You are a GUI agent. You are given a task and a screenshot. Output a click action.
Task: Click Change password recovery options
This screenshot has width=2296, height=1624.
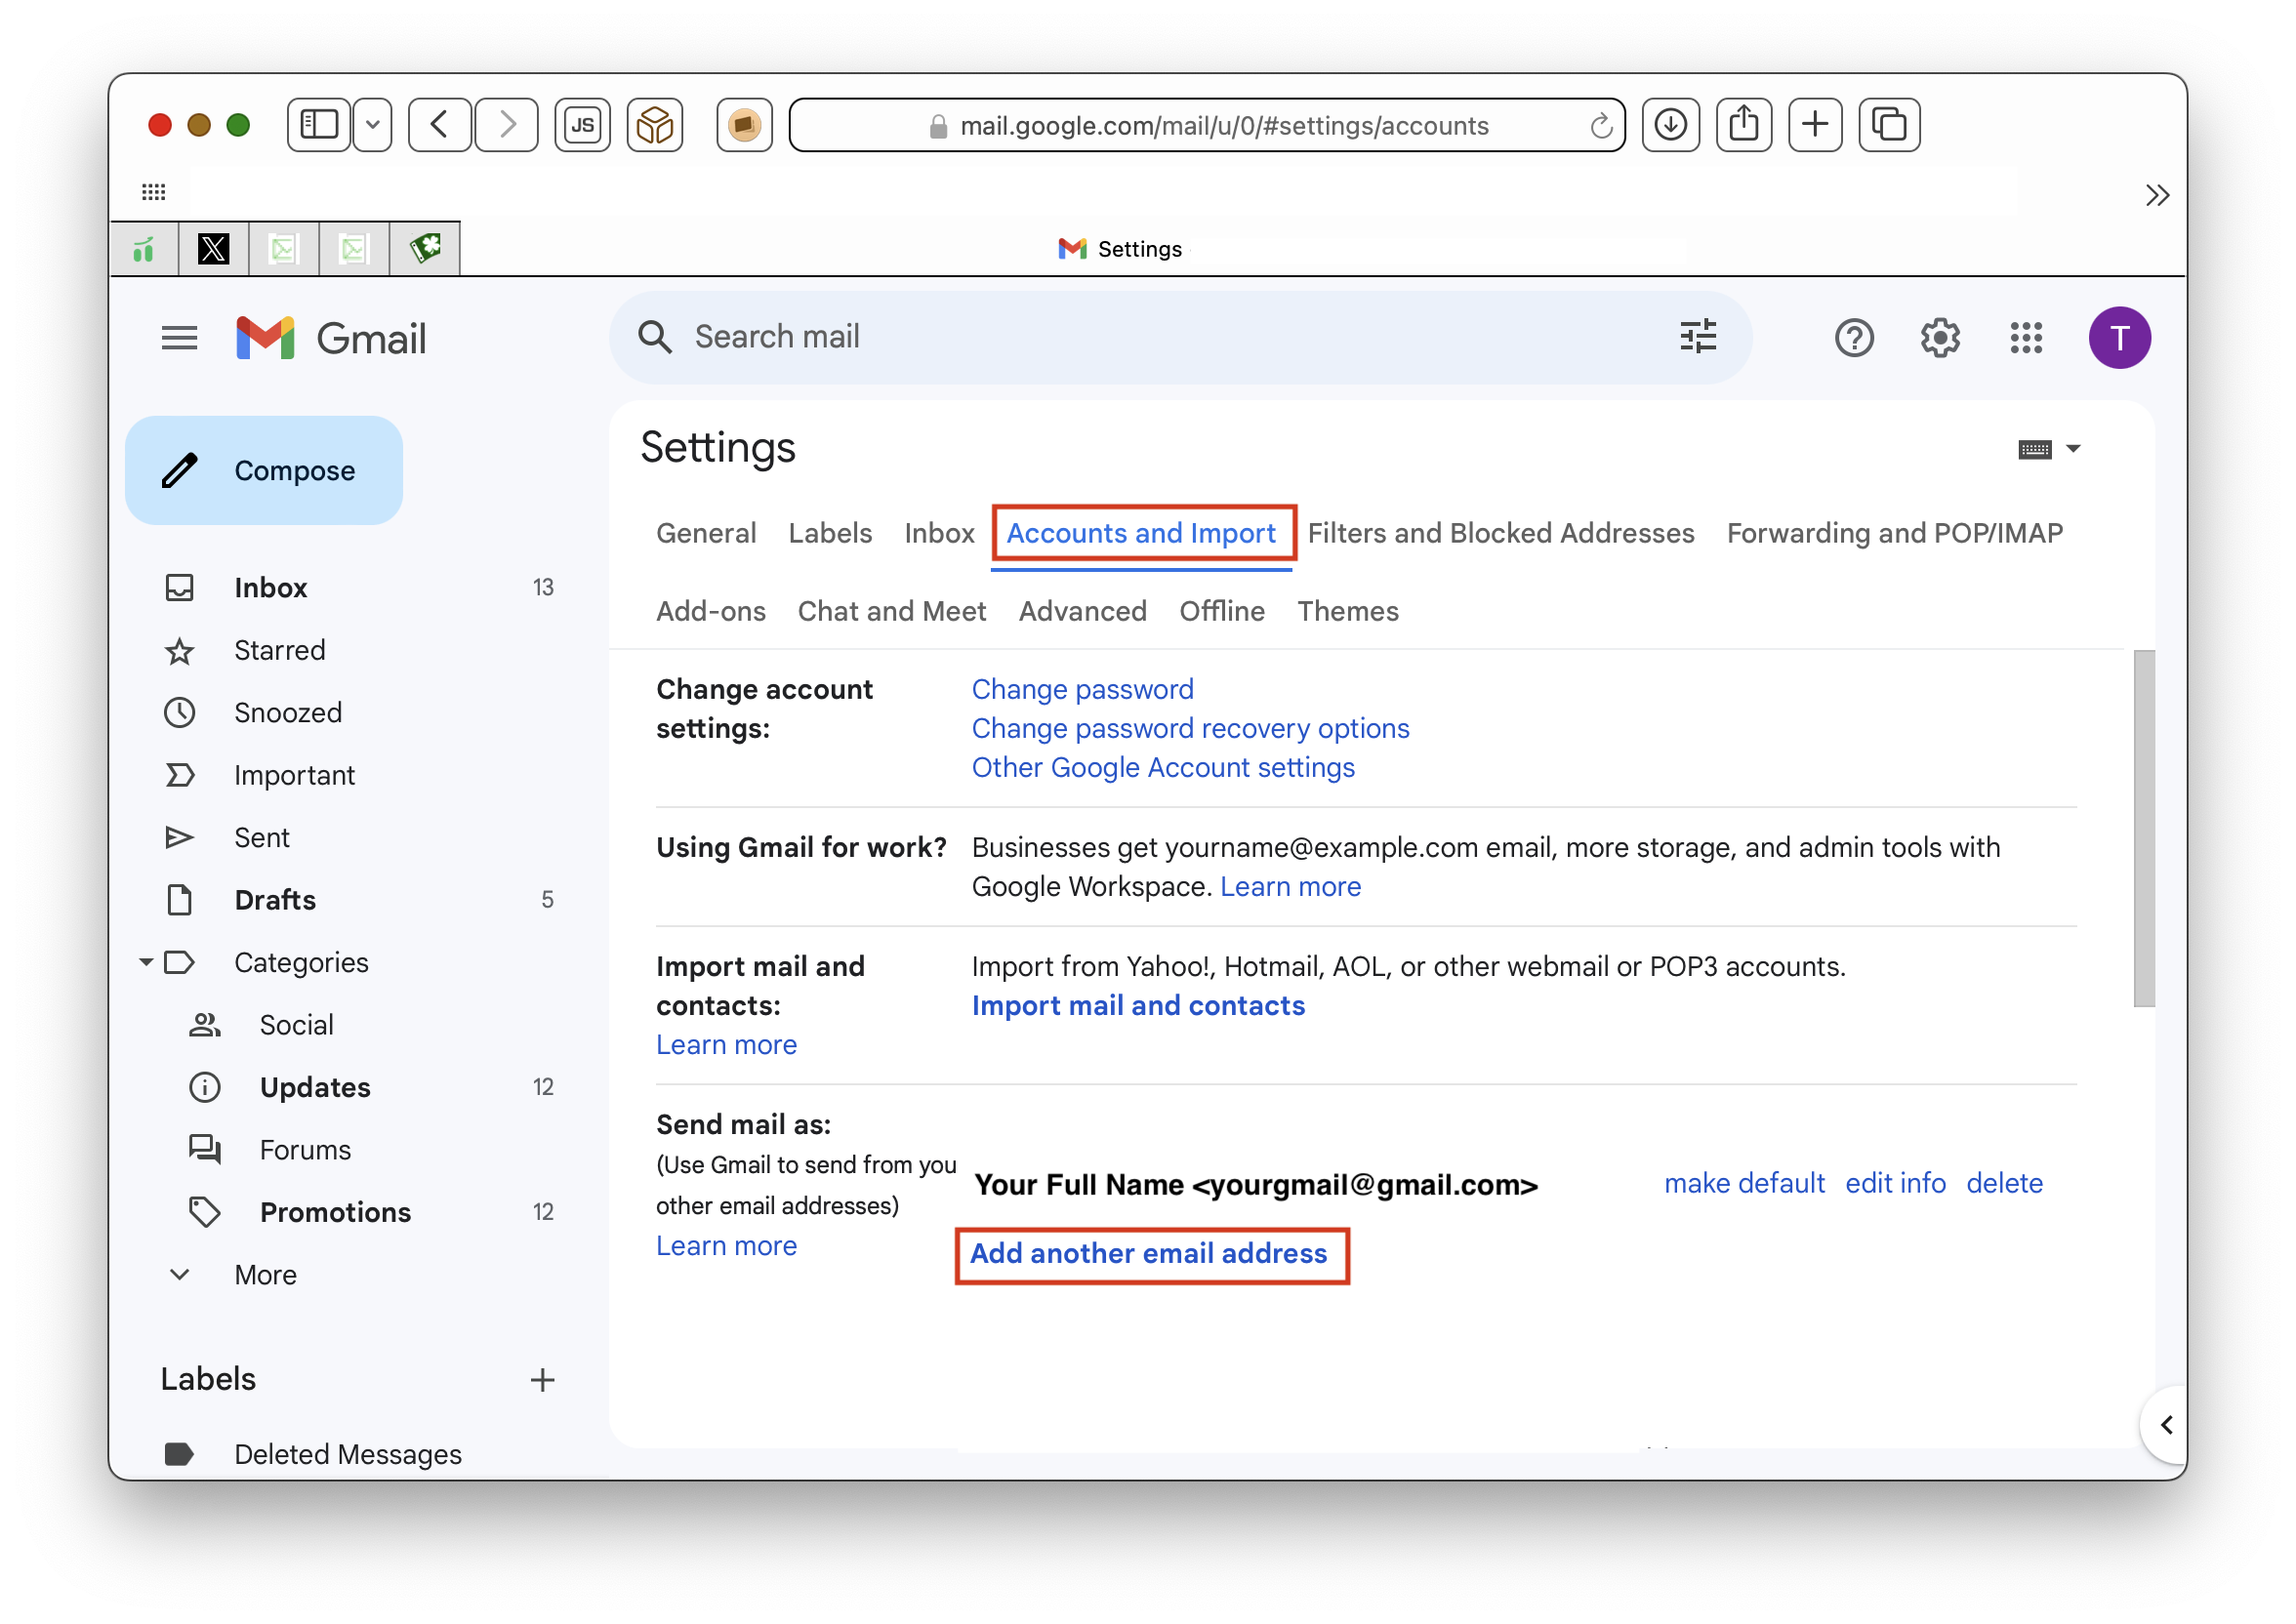[1190, 728]
